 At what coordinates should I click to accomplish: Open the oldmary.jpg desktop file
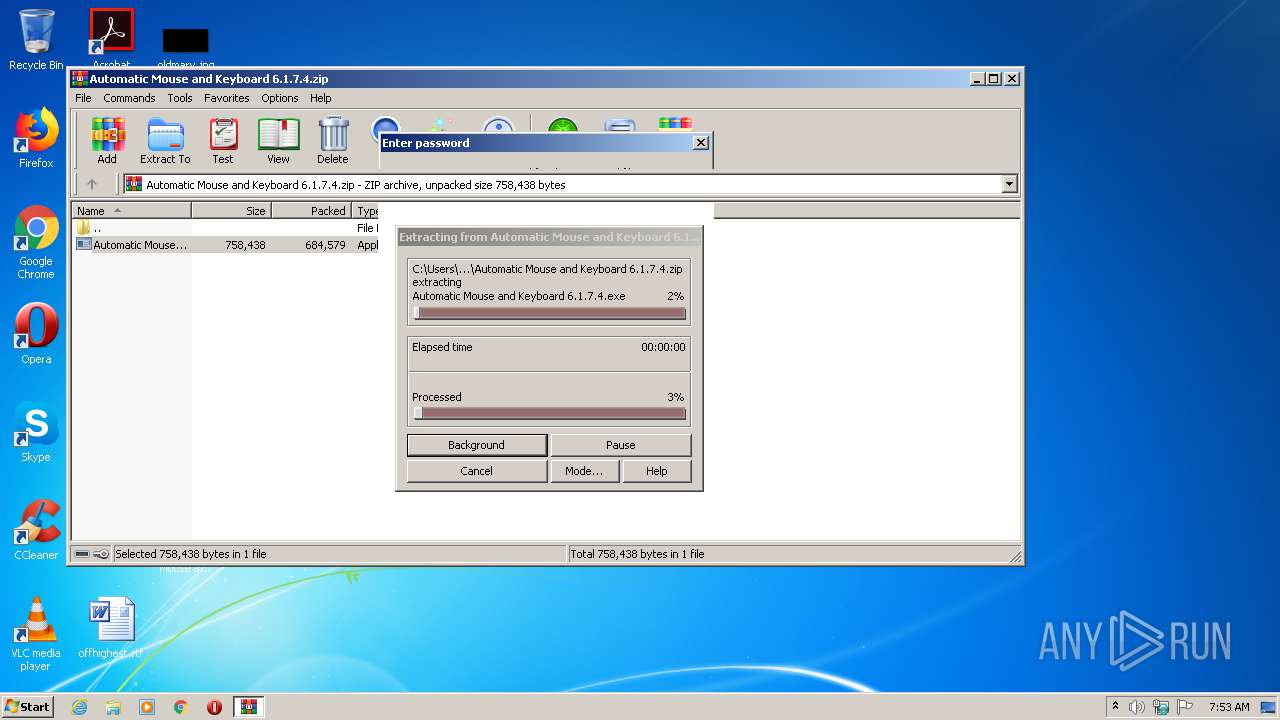(x=185, y=48)
